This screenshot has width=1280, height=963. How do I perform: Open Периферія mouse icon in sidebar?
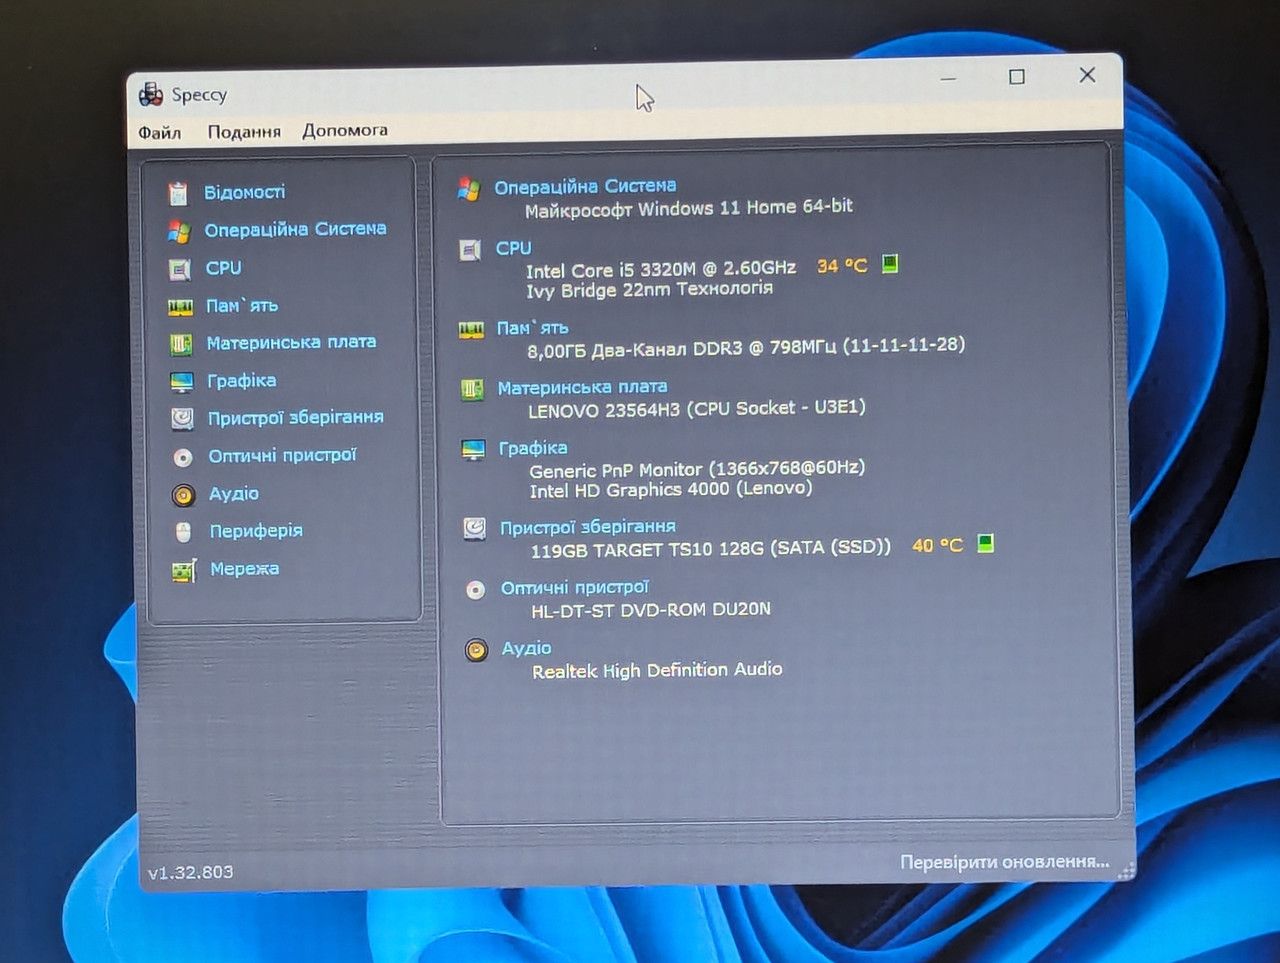pyautogui.click(x=184, y=532)
